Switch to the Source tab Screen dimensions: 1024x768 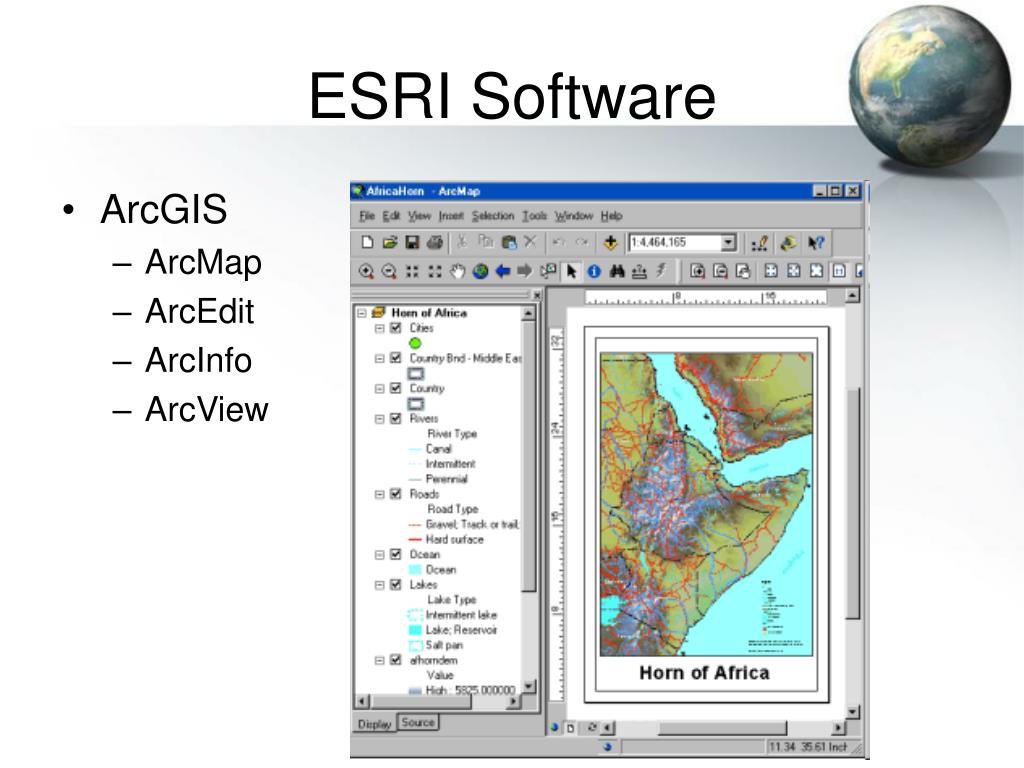pos(418,722)
